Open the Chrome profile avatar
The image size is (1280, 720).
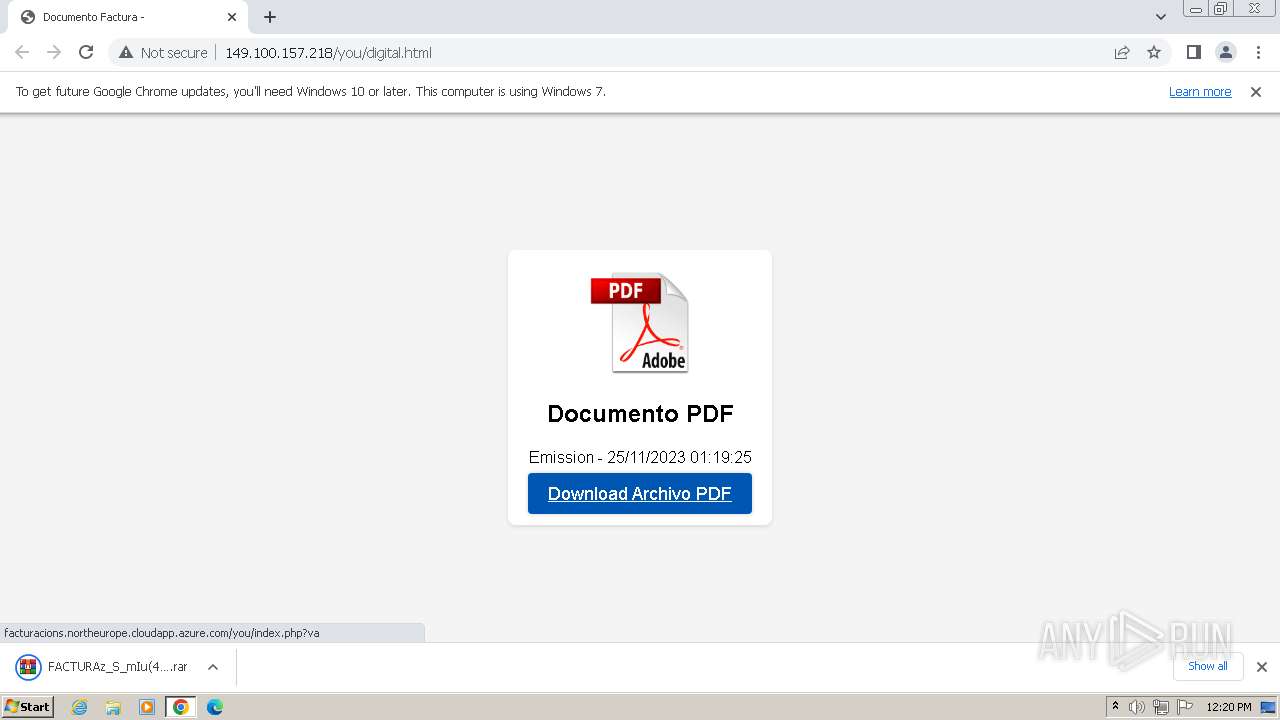[1225, 52]
